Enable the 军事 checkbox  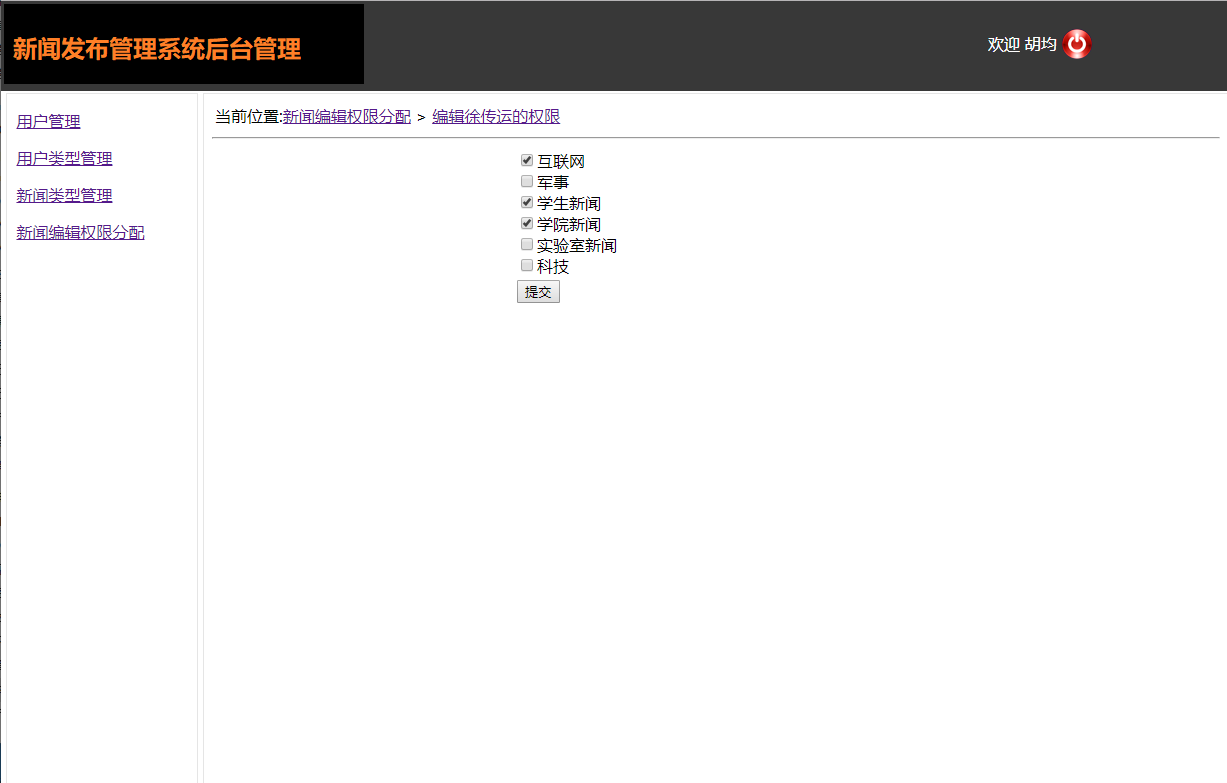pyautogui.click(x=526, y=181)
